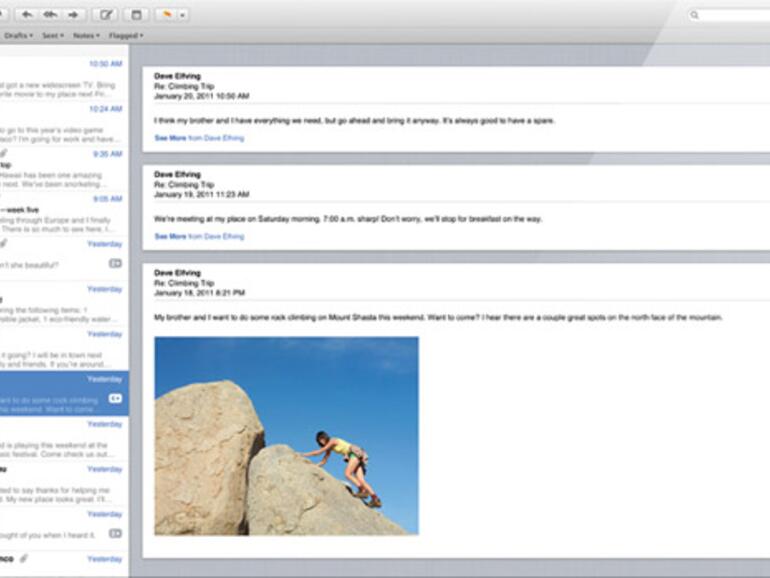This screenshot has height=578, width=770.
Task: Select the highlighted rock climbing message
Action: point(64,394)
